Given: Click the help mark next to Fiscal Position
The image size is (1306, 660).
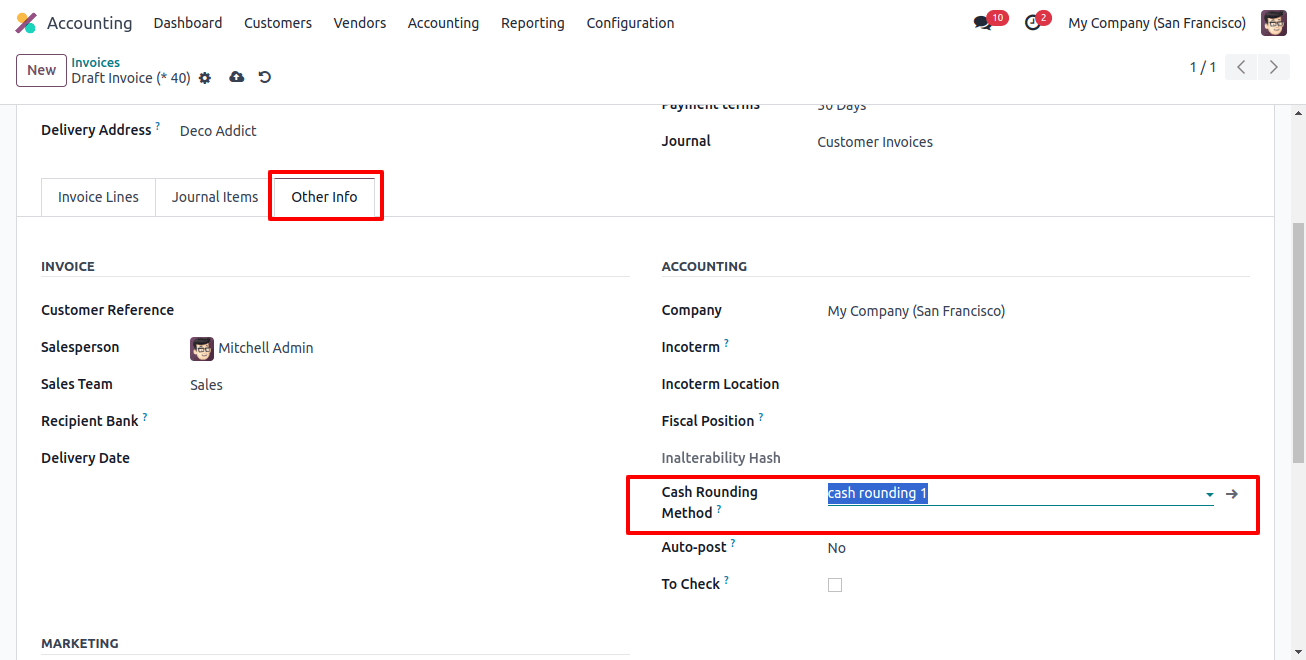Looking at the screenshot, I should pos(761,417).
